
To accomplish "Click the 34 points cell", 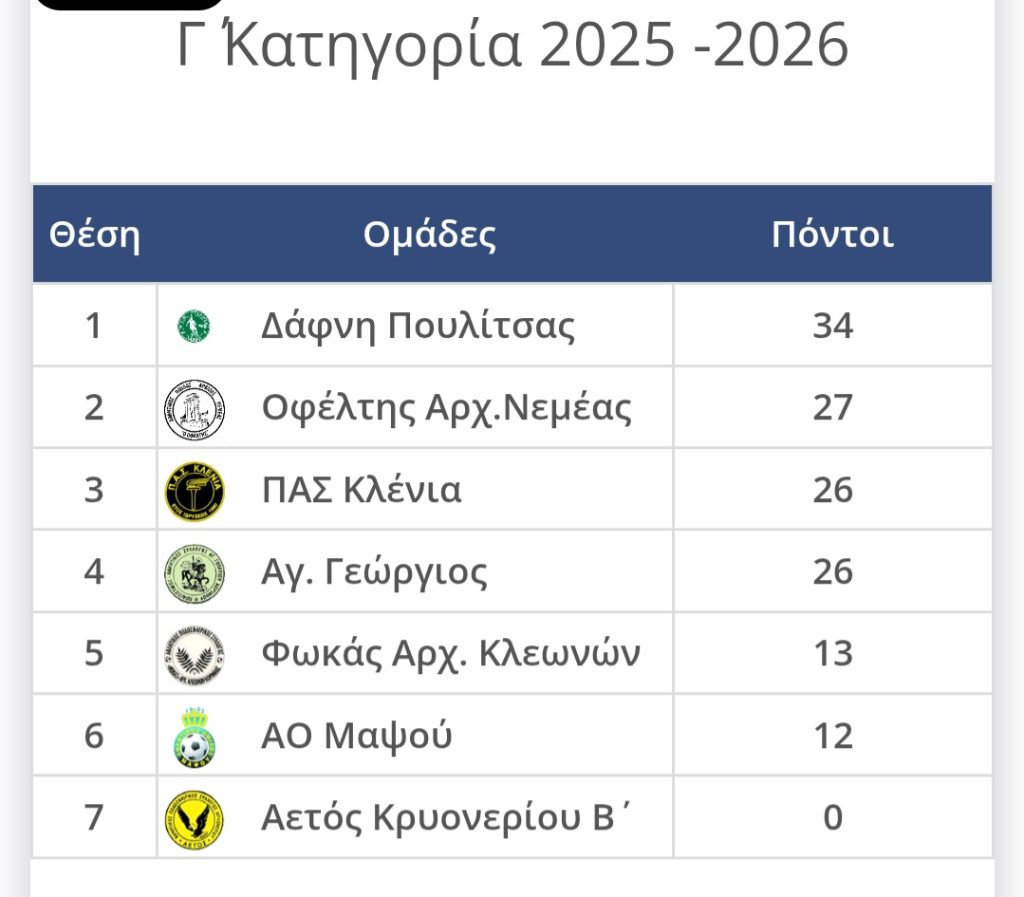I will (832, 326).
